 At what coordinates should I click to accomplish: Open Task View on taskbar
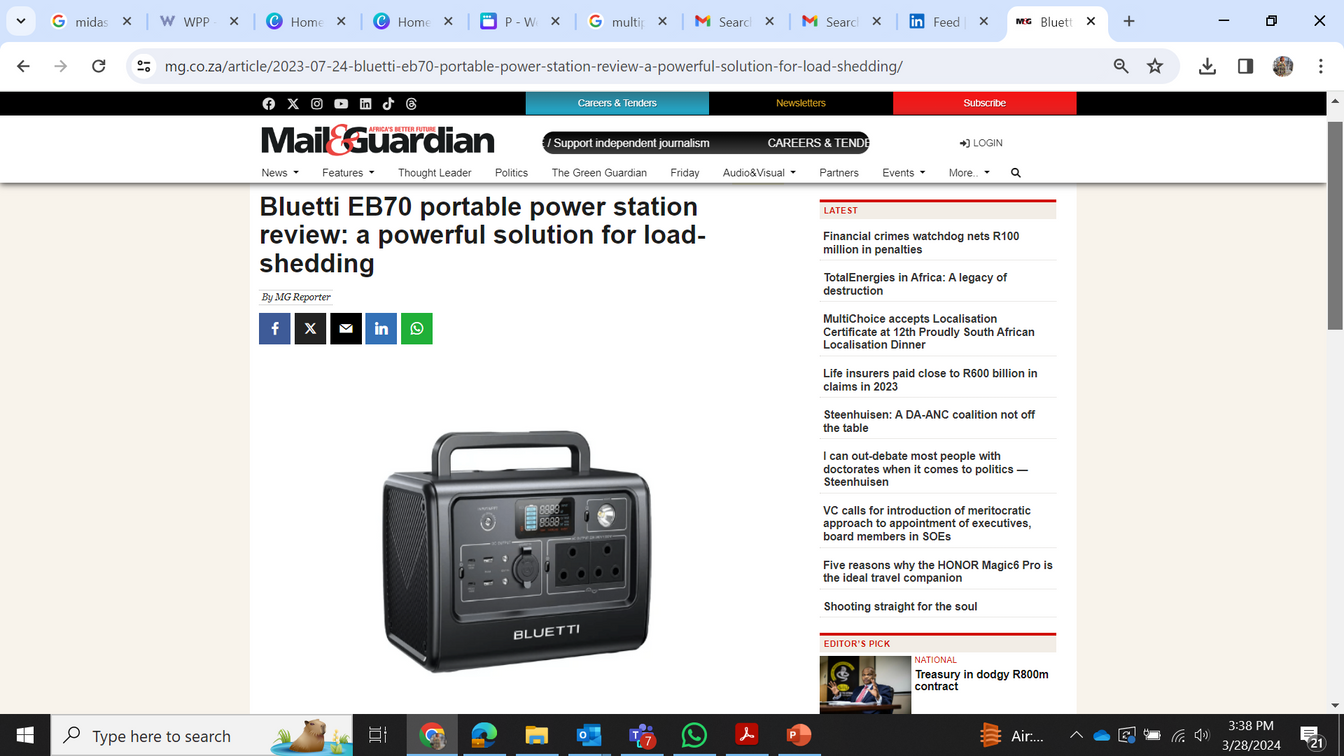pos(378,736)
